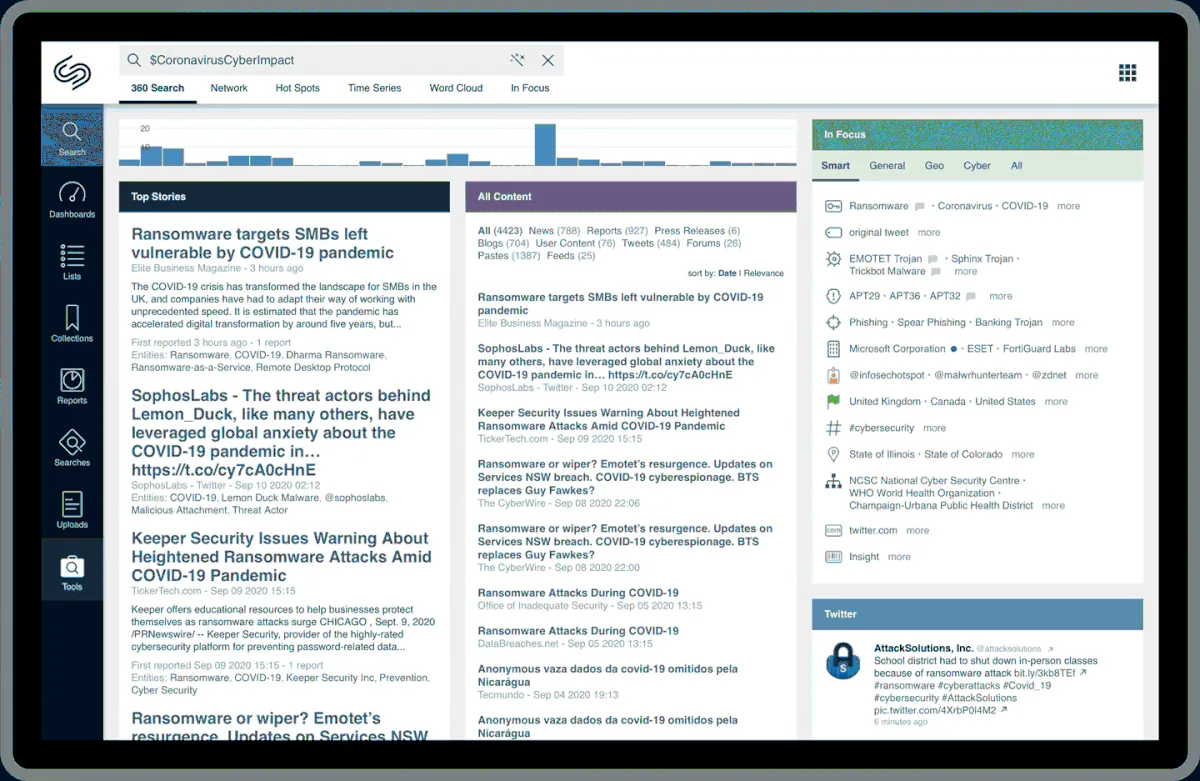Switch to the In Focus top tab

(530, 88)
